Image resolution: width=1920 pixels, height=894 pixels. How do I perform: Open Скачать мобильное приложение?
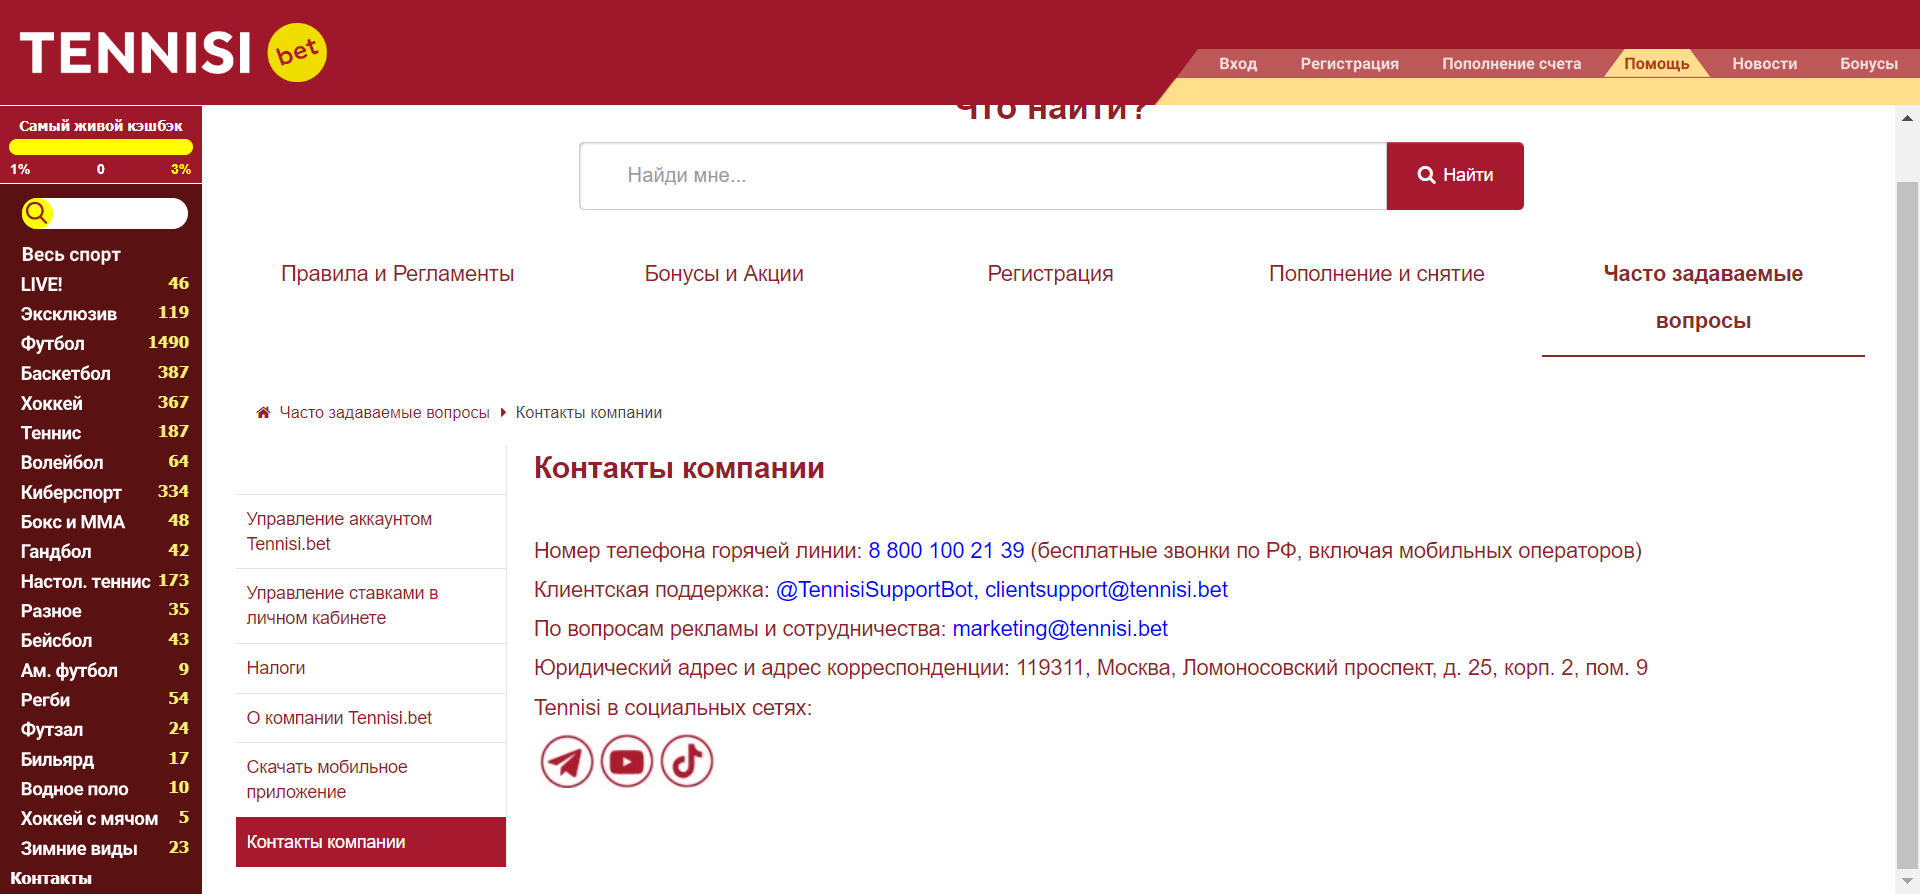pos(371,779)
